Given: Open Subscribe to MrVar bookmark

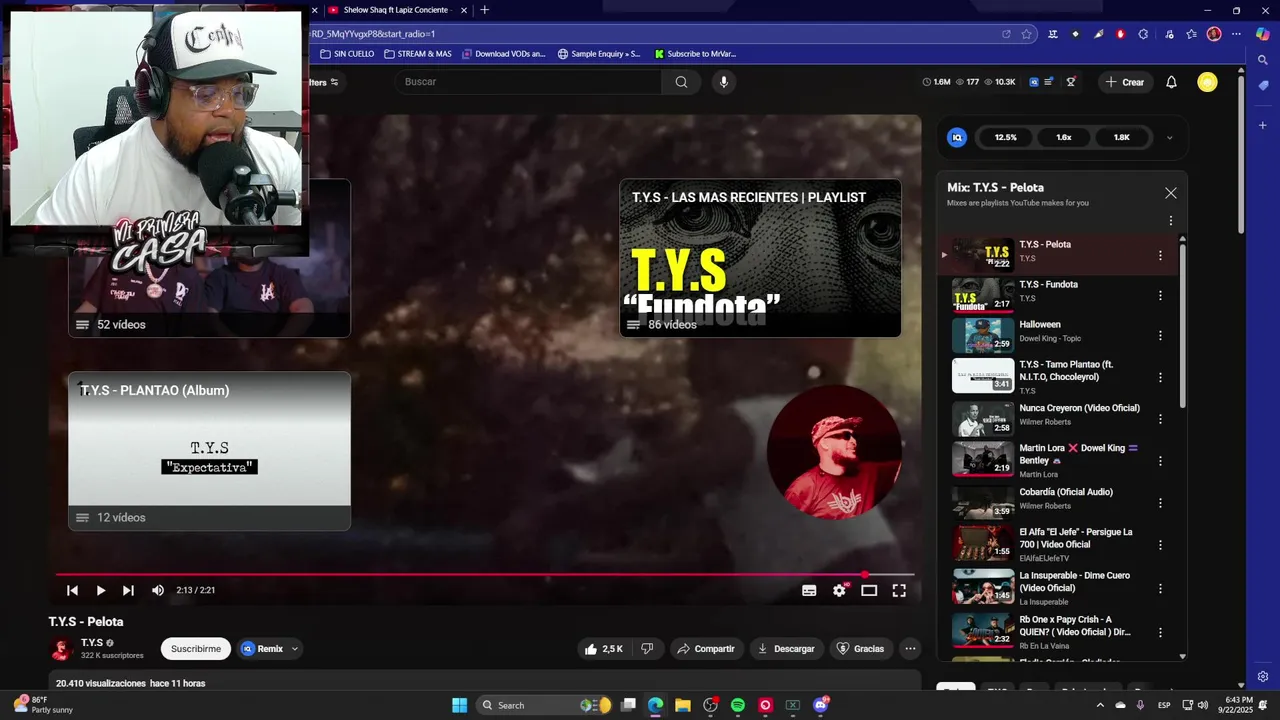Looking at the screenshot, I should (695, 54).
